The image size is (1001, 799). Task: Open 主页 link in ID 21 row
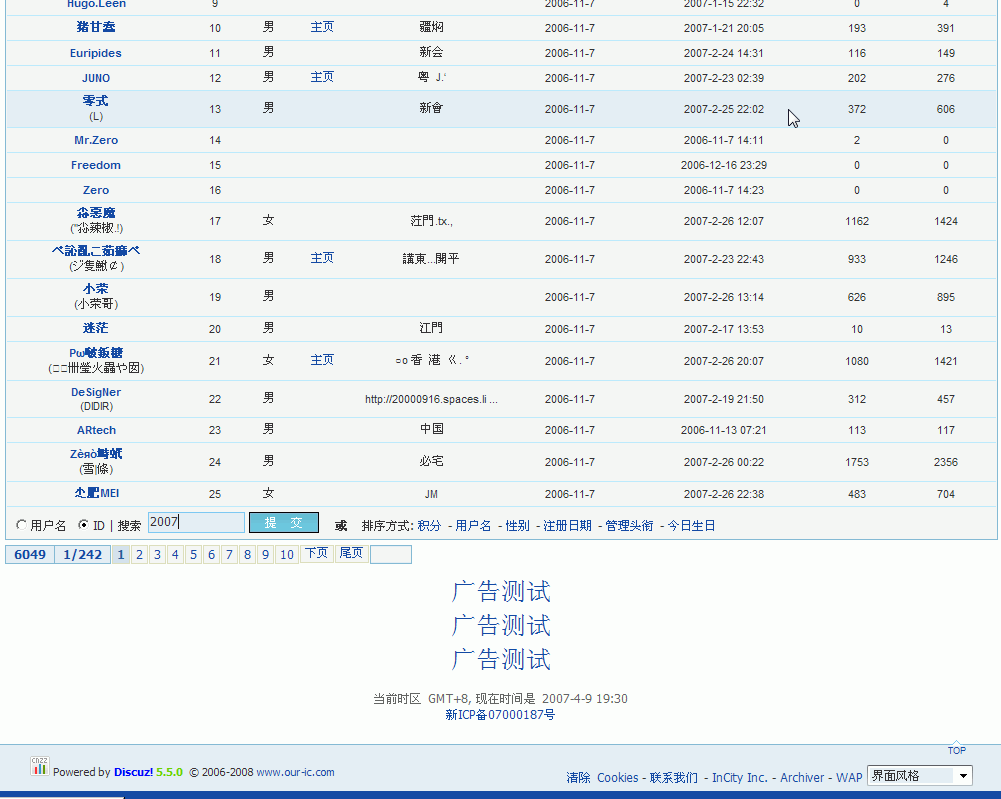click(x=322, y=360)
